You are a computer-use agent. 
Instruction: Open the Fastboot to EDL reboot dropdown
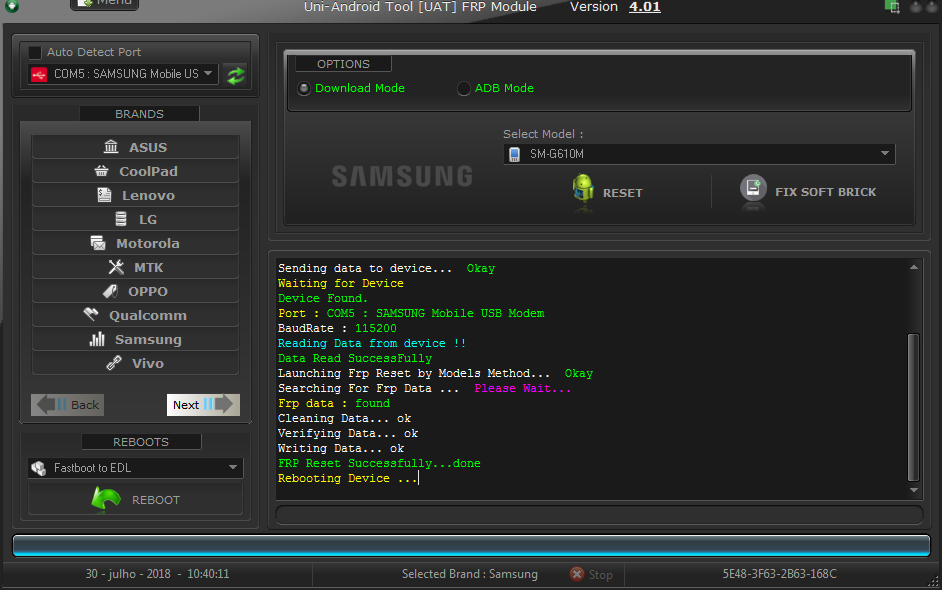[136, 468]
